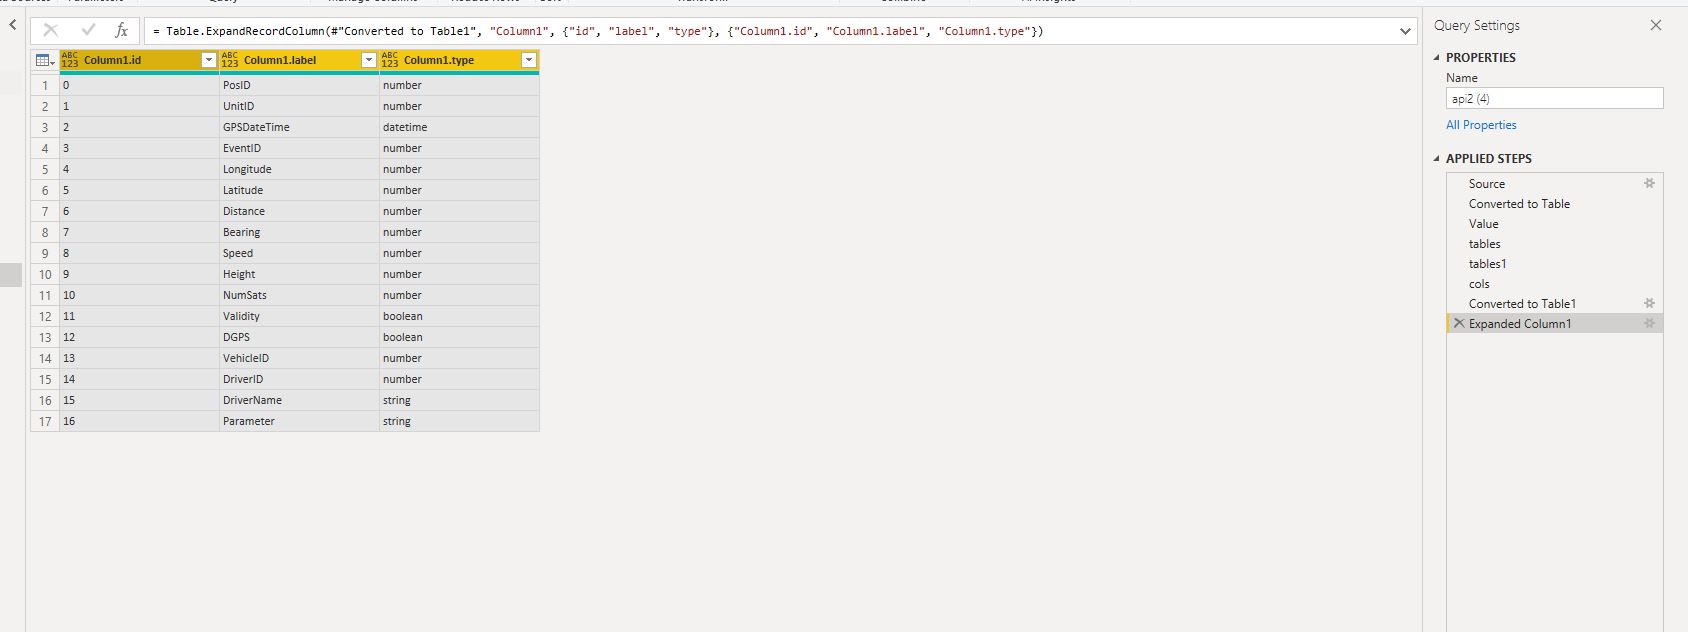
Task: Expand the Queries pane chevron
Action: [12, 24]
